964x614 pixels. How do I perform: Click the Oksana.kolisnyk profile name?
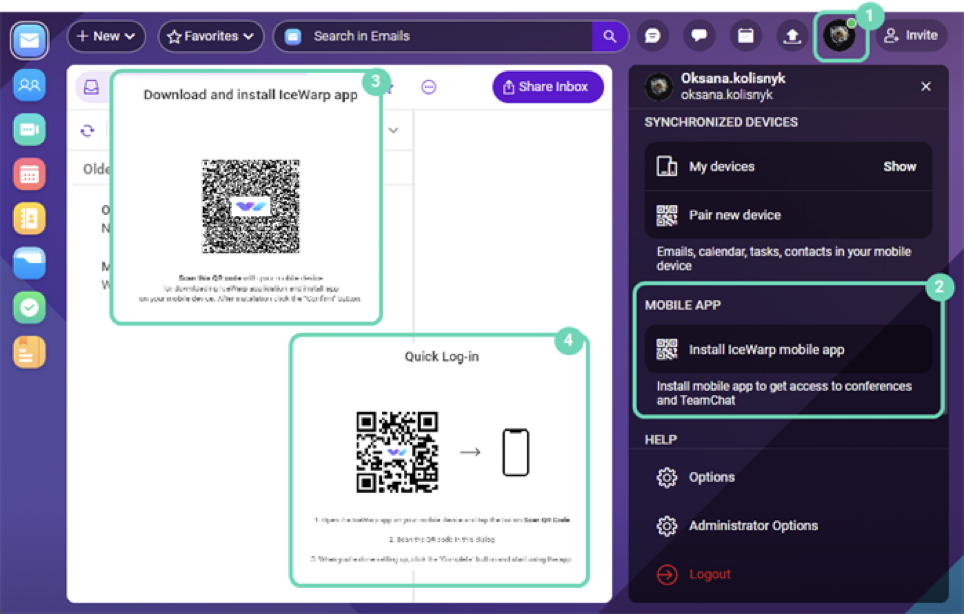tap(733, 79)
